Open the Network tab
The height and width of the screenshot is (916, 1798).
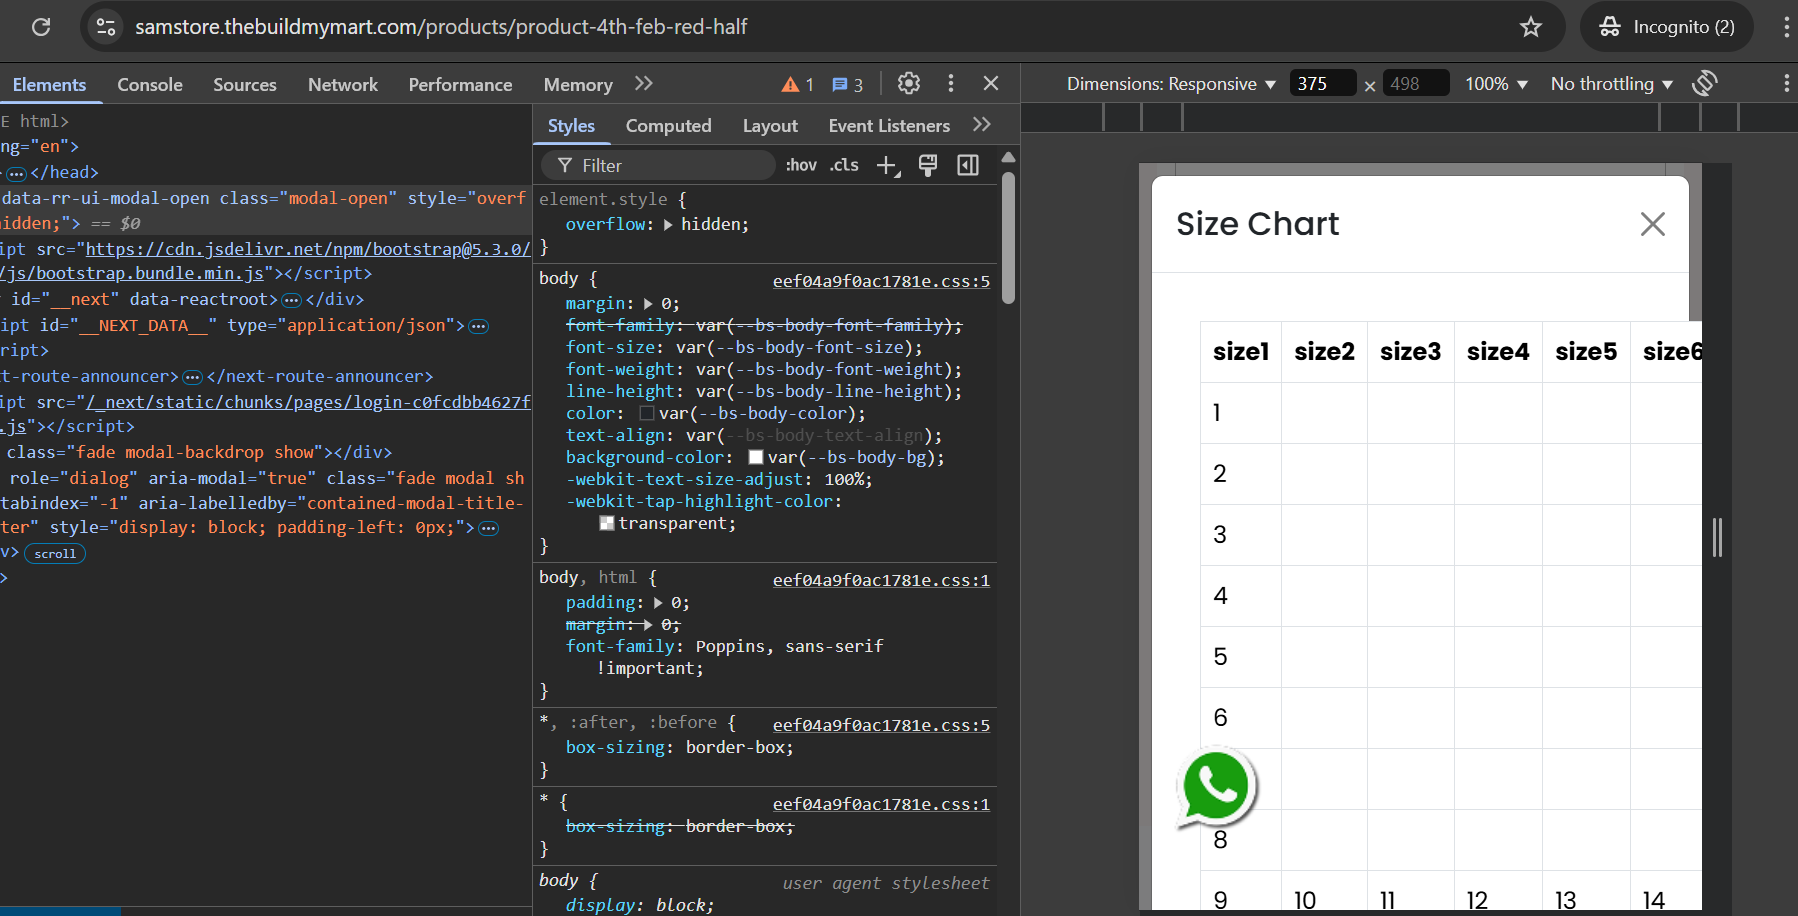tap(343, 85)
